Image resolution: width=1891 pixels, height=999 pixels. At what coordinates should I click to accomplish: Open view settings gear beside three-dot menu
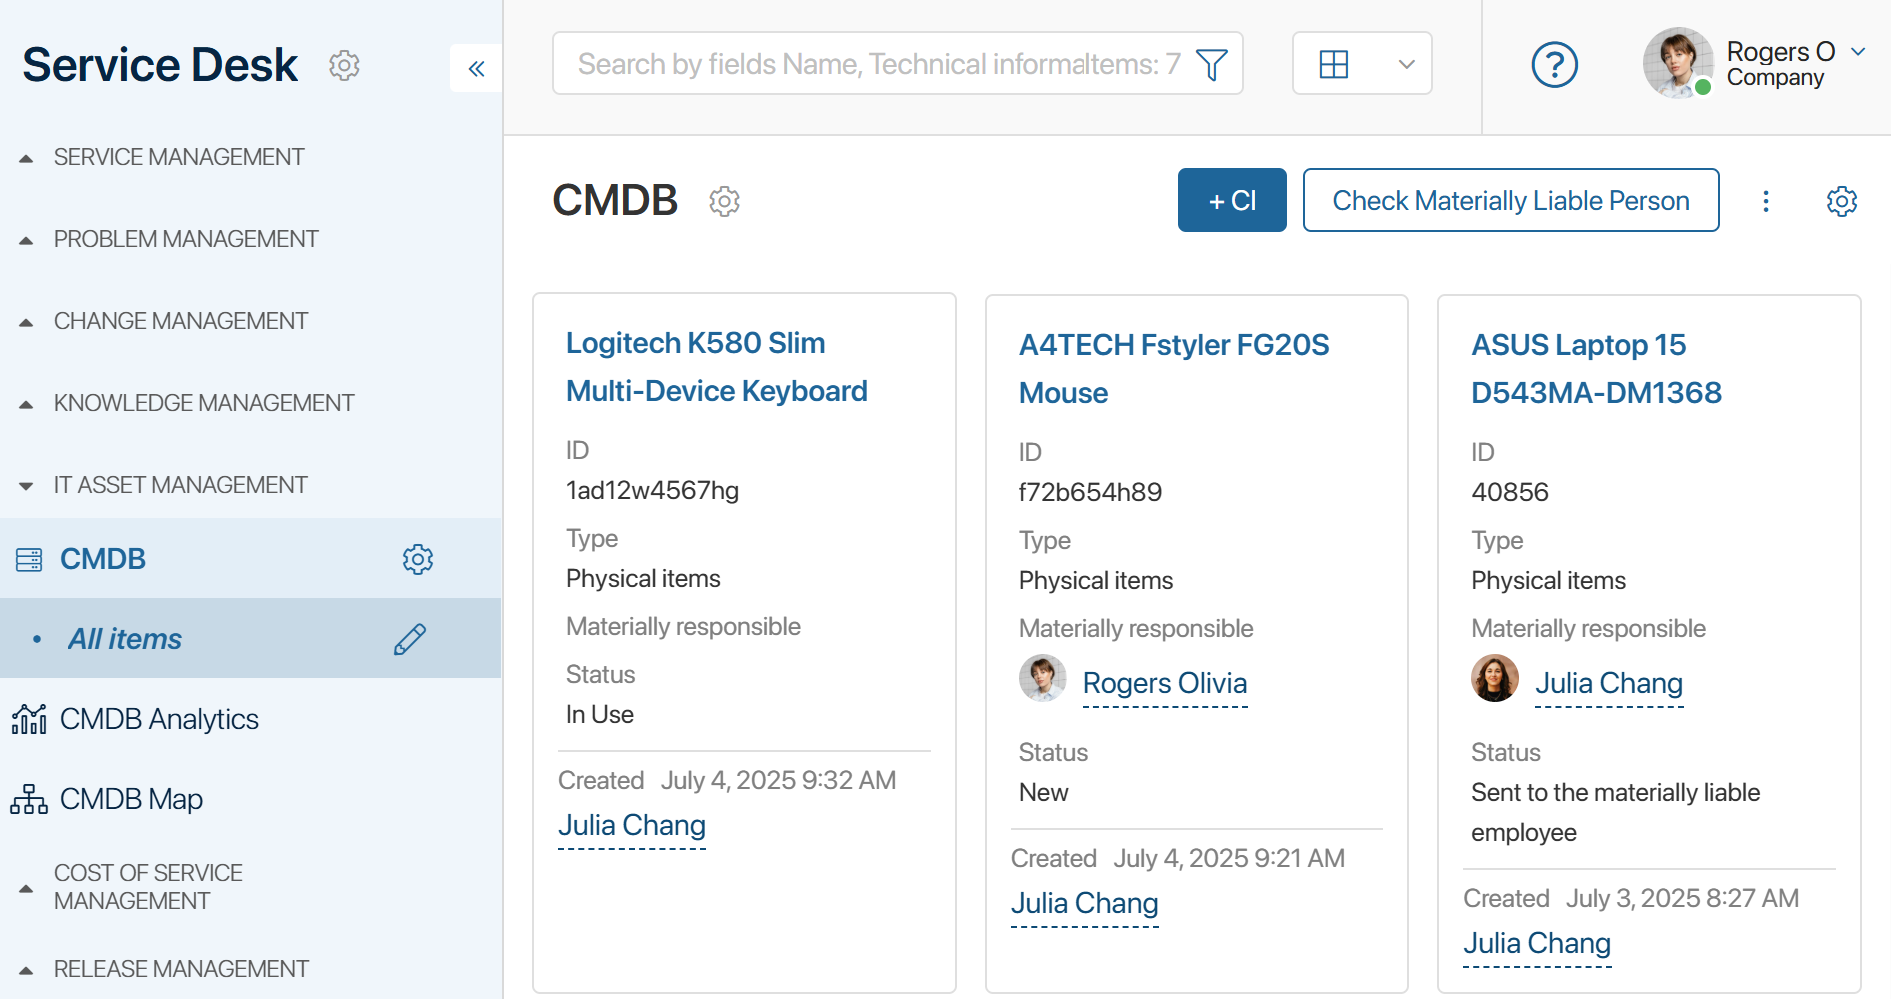1842,201
